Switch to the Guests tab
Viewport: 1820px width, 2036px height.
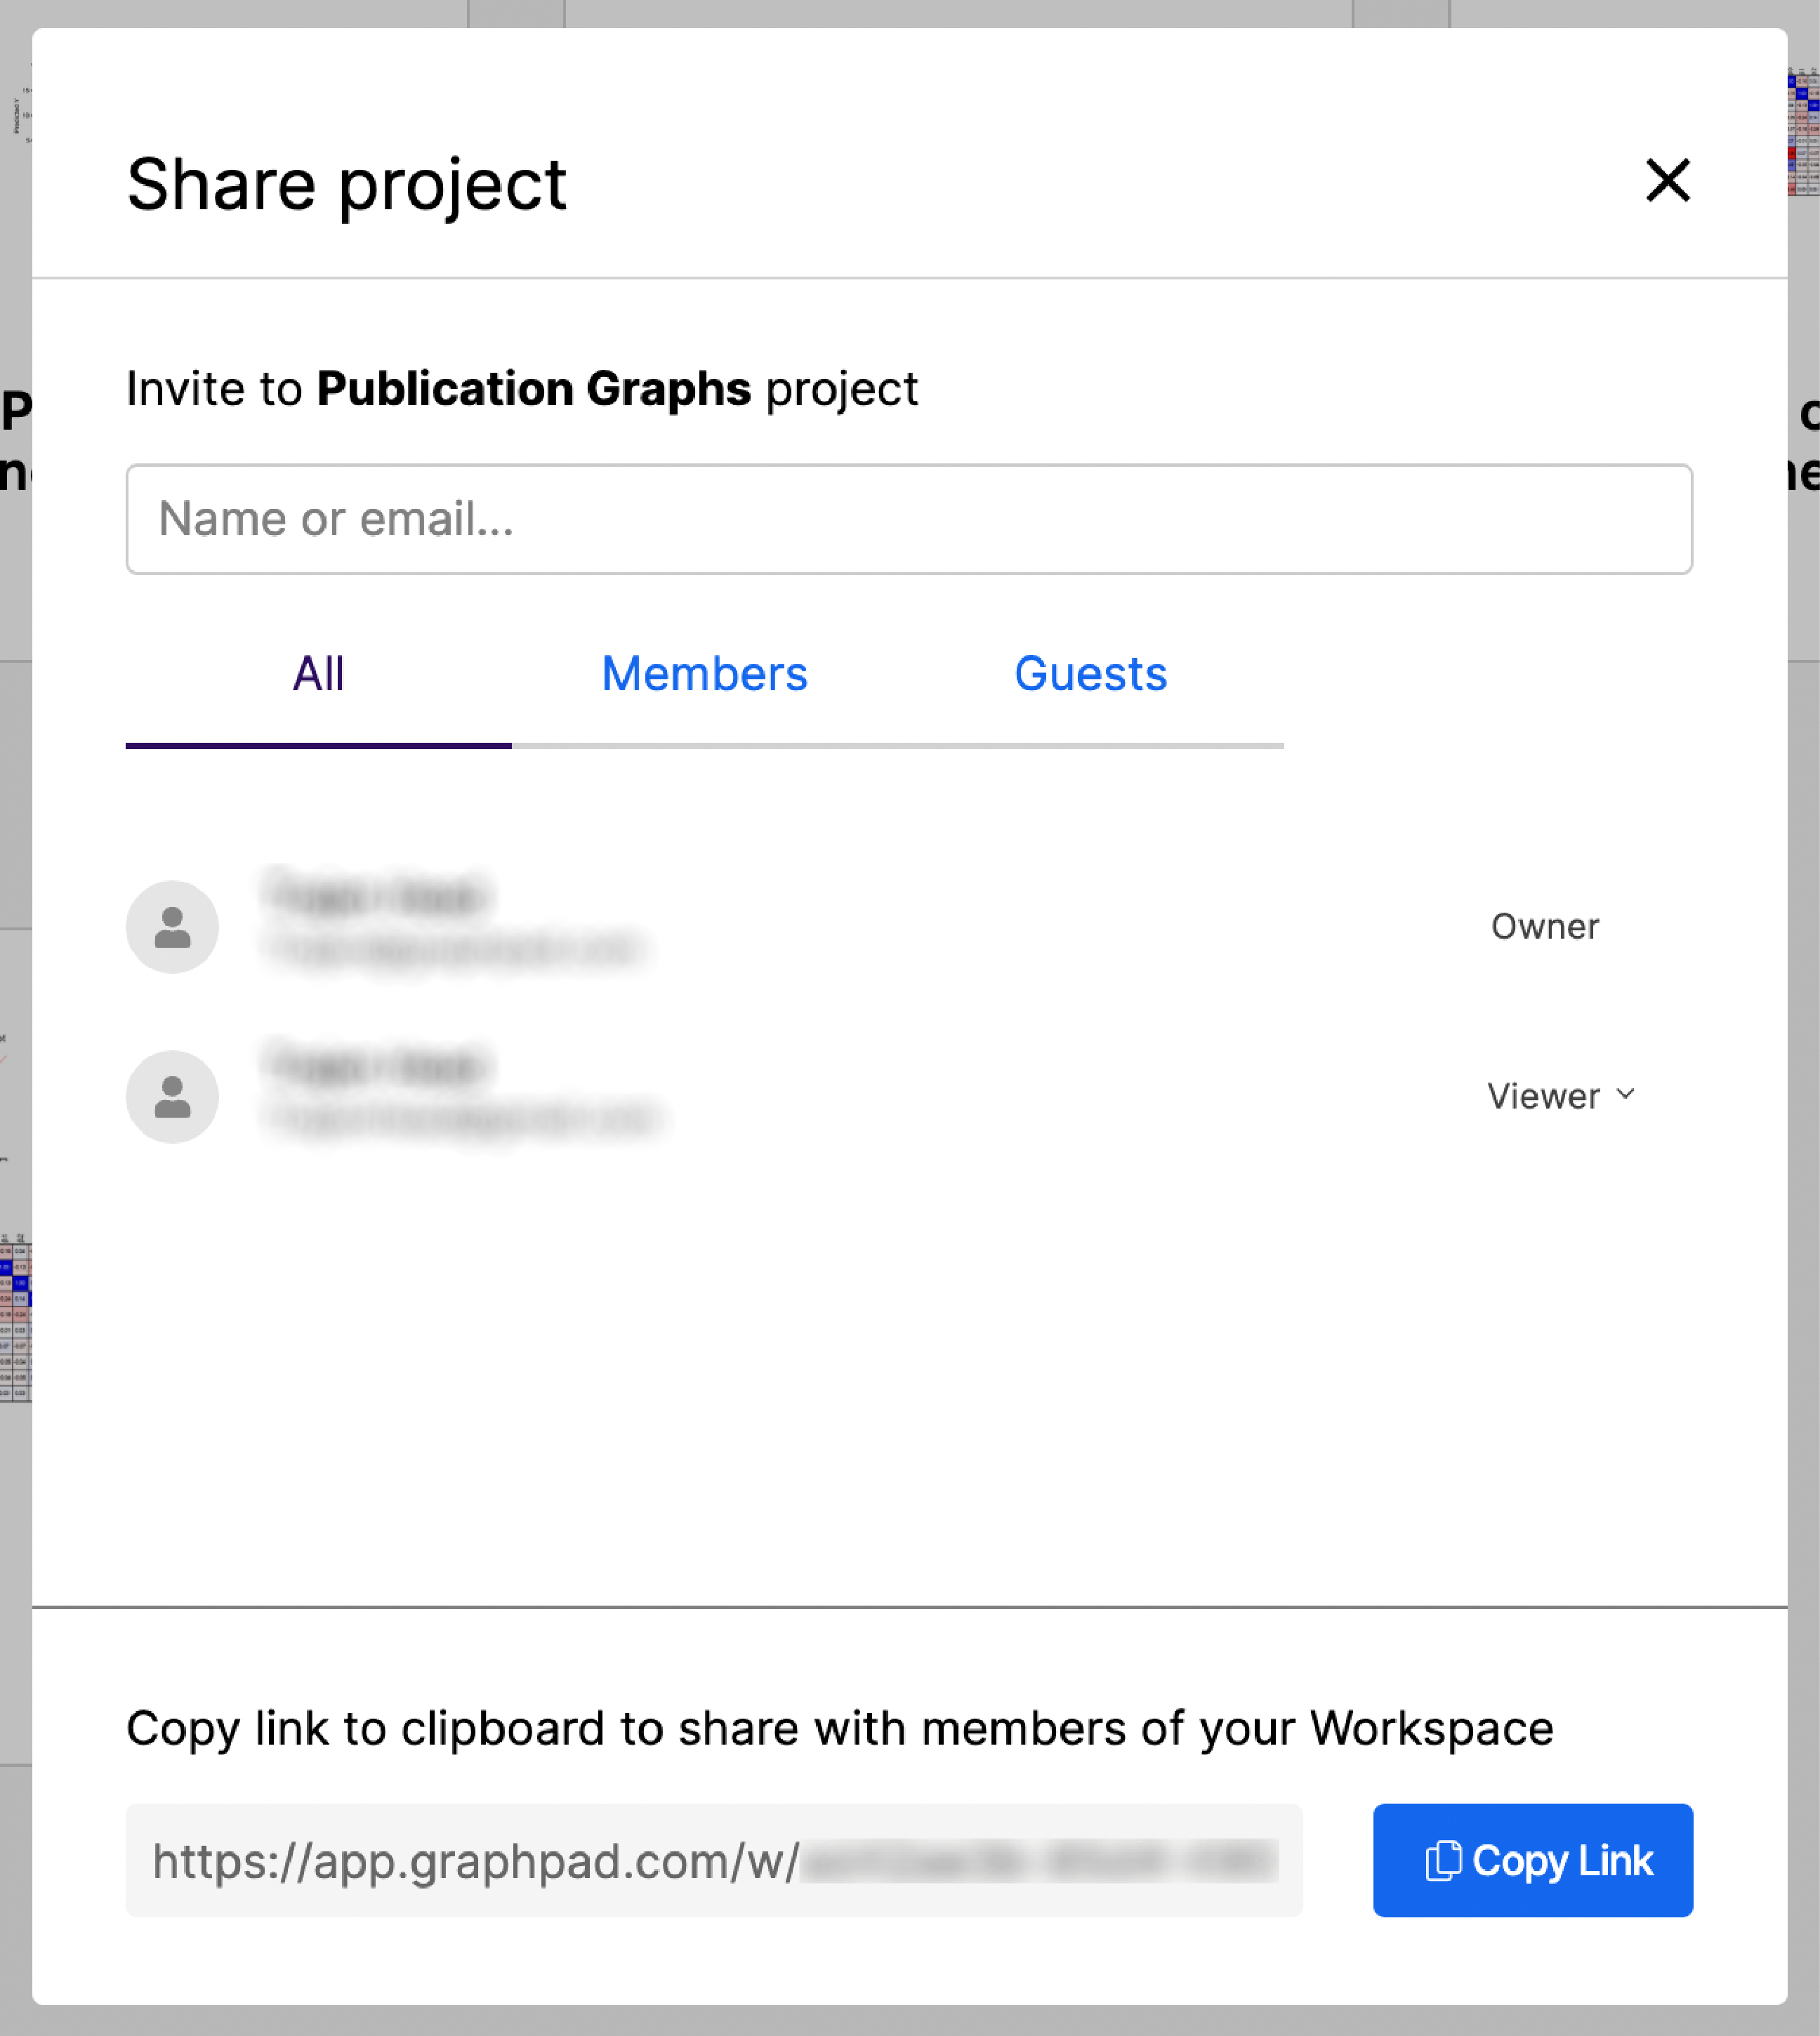pos(1090,674)
